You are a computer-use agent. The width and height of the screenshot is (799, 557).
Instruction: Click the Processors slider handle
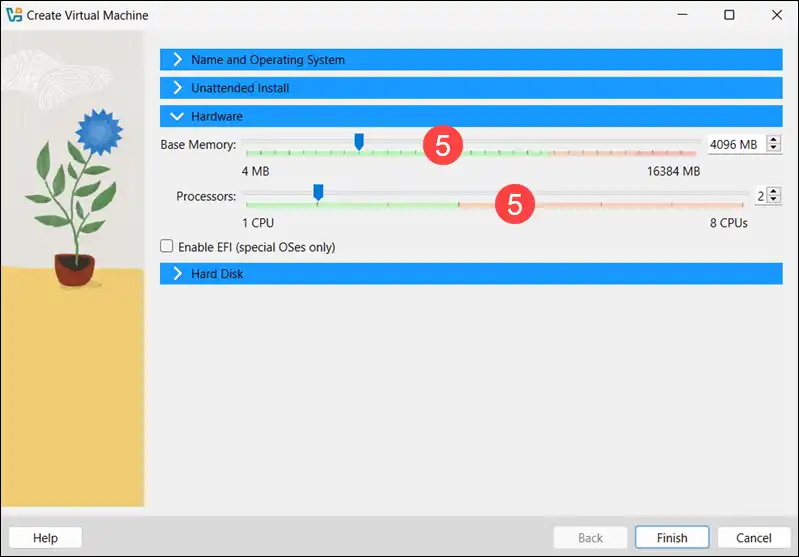(318, 191)
